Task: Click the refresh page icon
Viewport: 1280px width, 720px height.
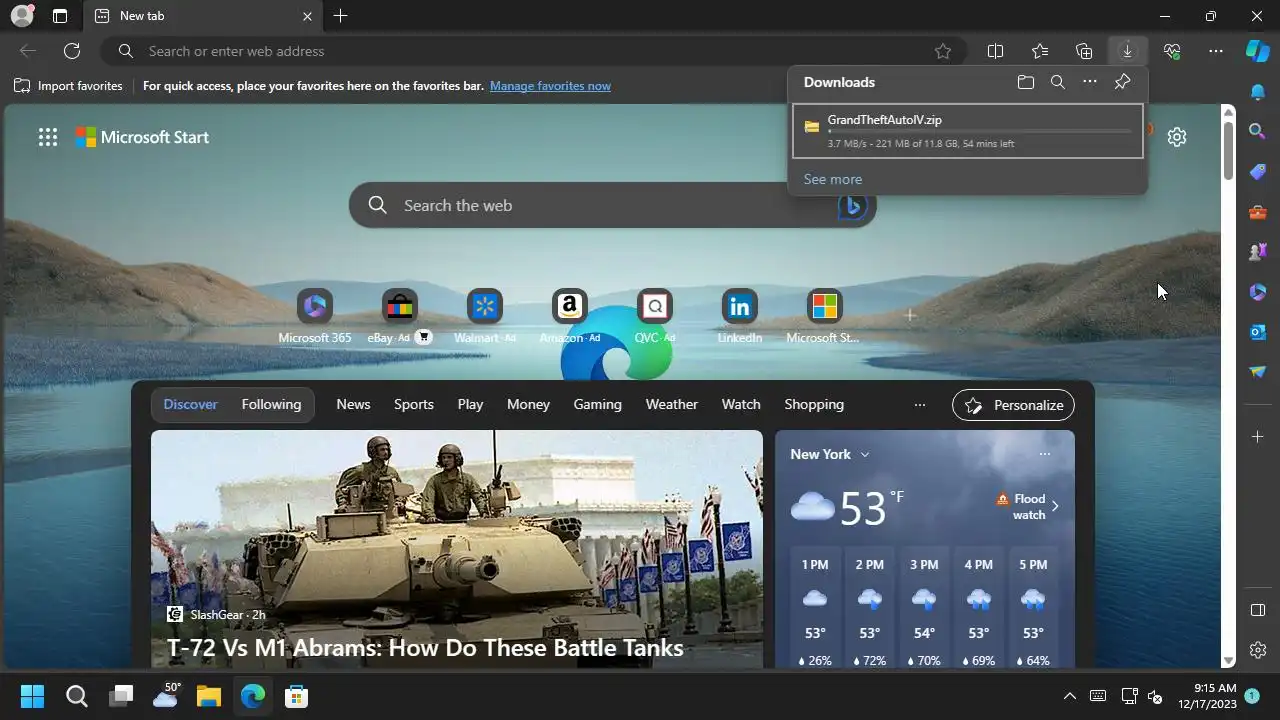Action: click(72, 51)
